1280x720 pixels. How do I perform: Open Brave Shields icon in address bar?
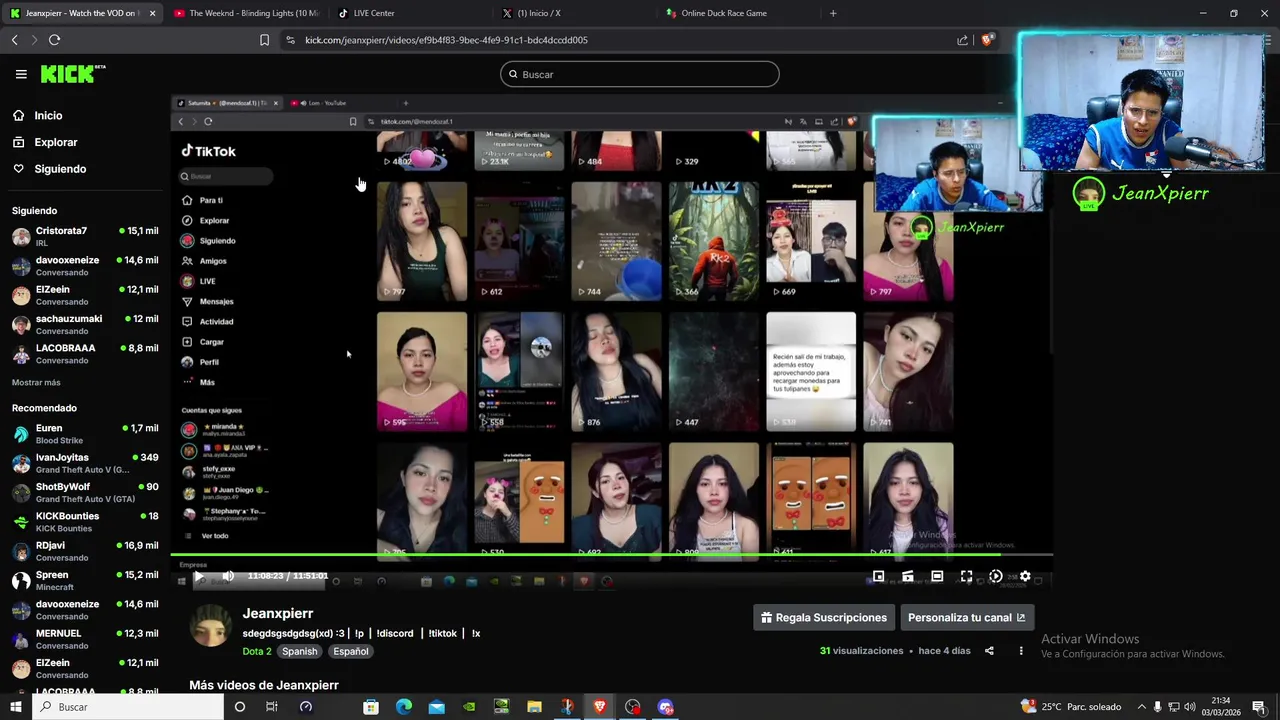987,40
